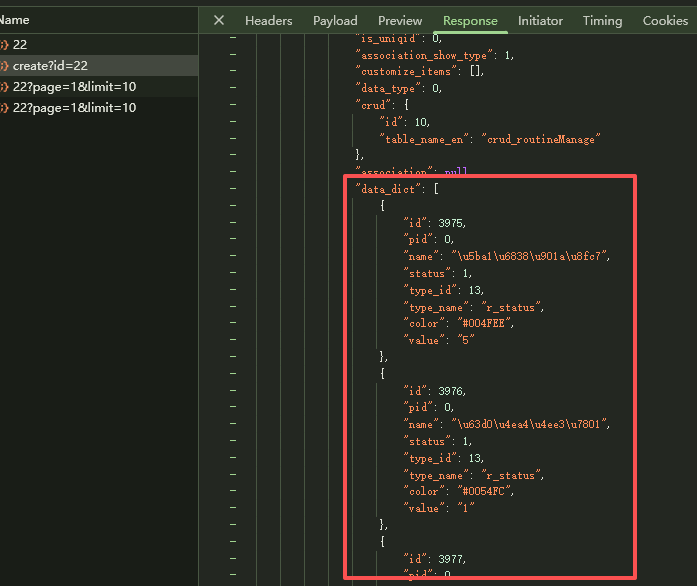Close the request details panel

tap(219, 21)
